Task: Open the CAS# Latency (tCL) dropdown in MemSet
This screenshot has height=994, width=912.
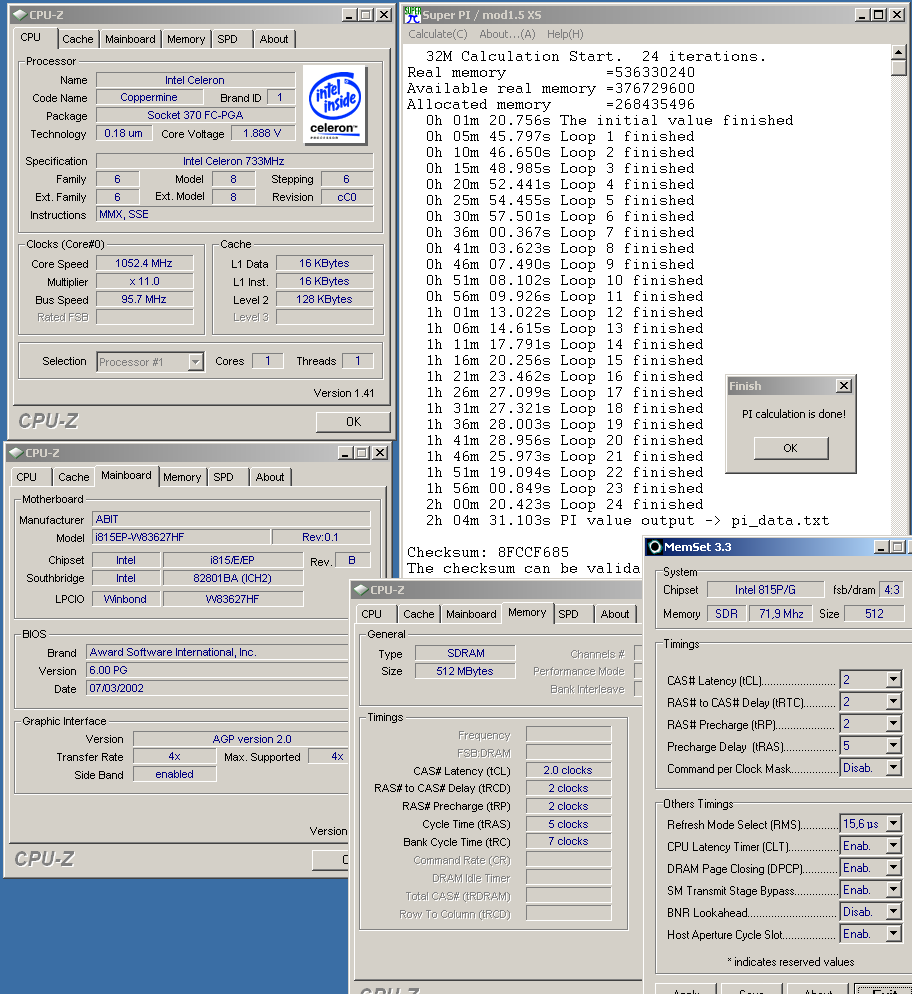Action: [894, 680]
